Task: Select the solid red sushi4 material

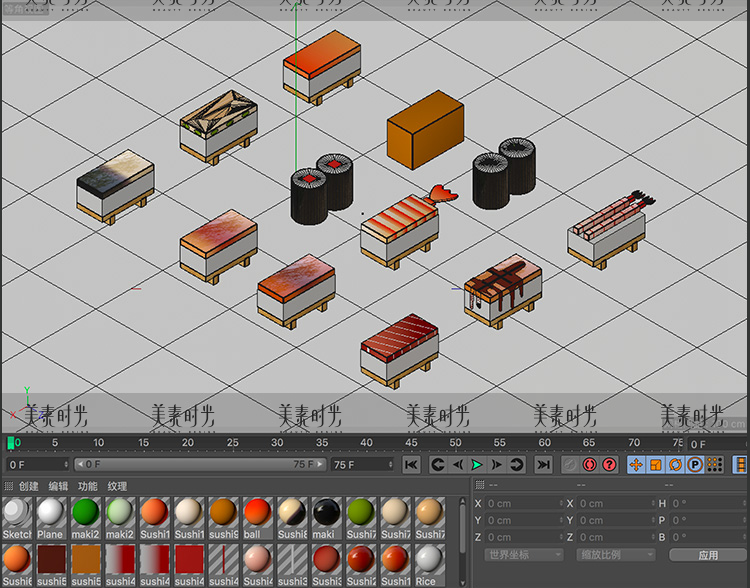Action: (189, 565)
